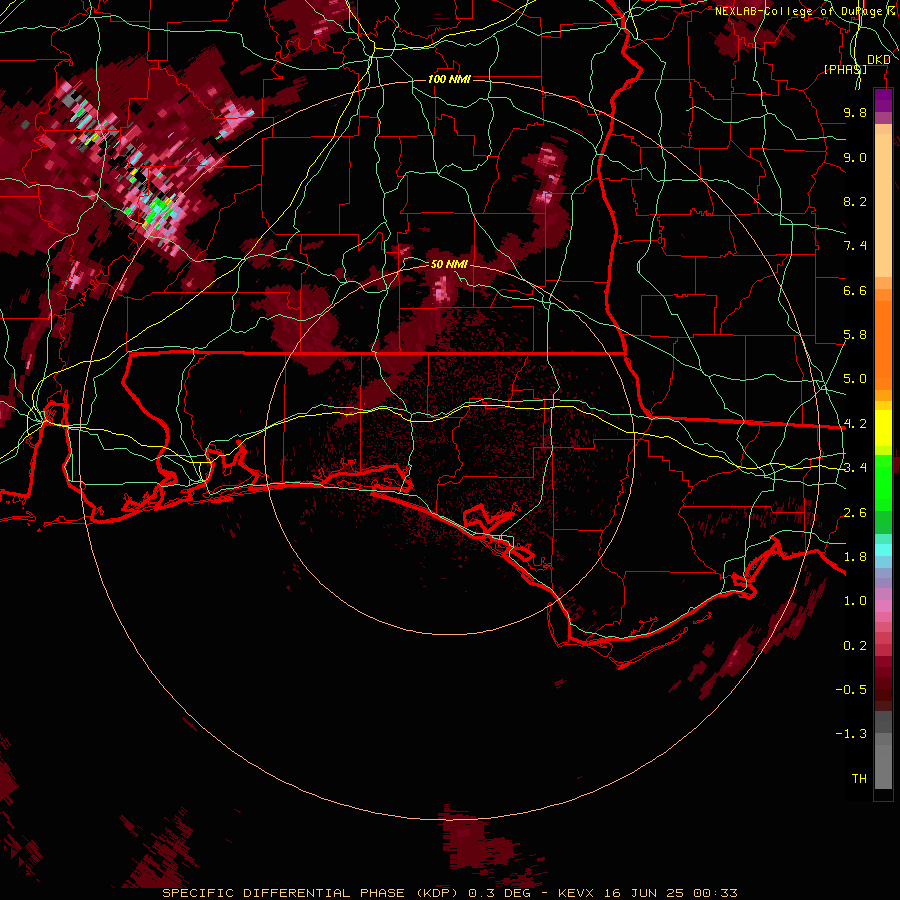Click the 0.2 legend value
This screenshot has height=900, width=900.
point(855,646)
